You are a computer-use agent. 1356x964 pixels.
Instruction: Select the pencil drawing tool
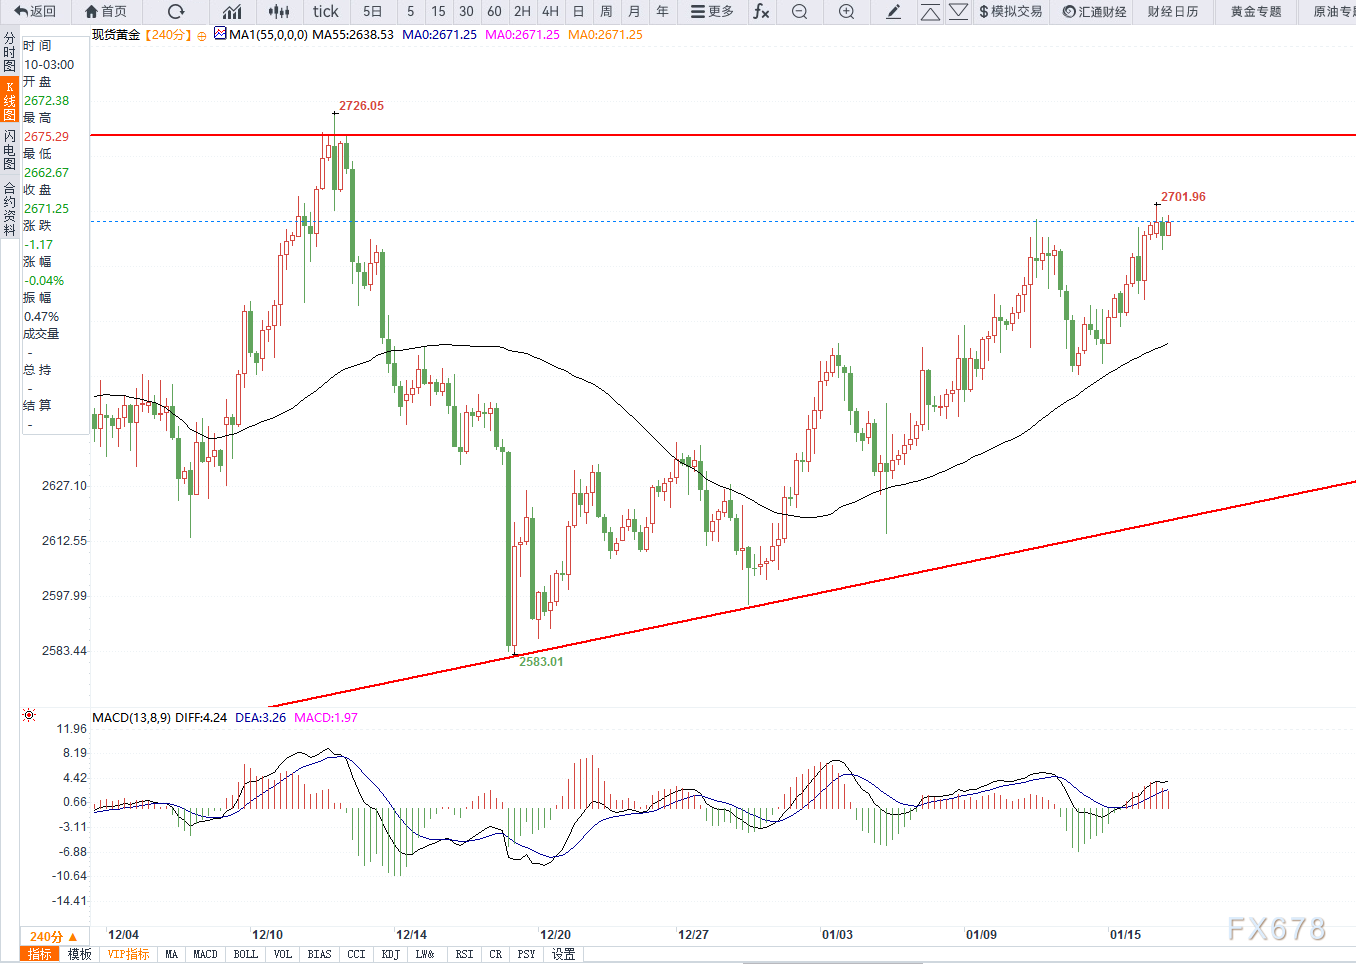tap(894, 11)
